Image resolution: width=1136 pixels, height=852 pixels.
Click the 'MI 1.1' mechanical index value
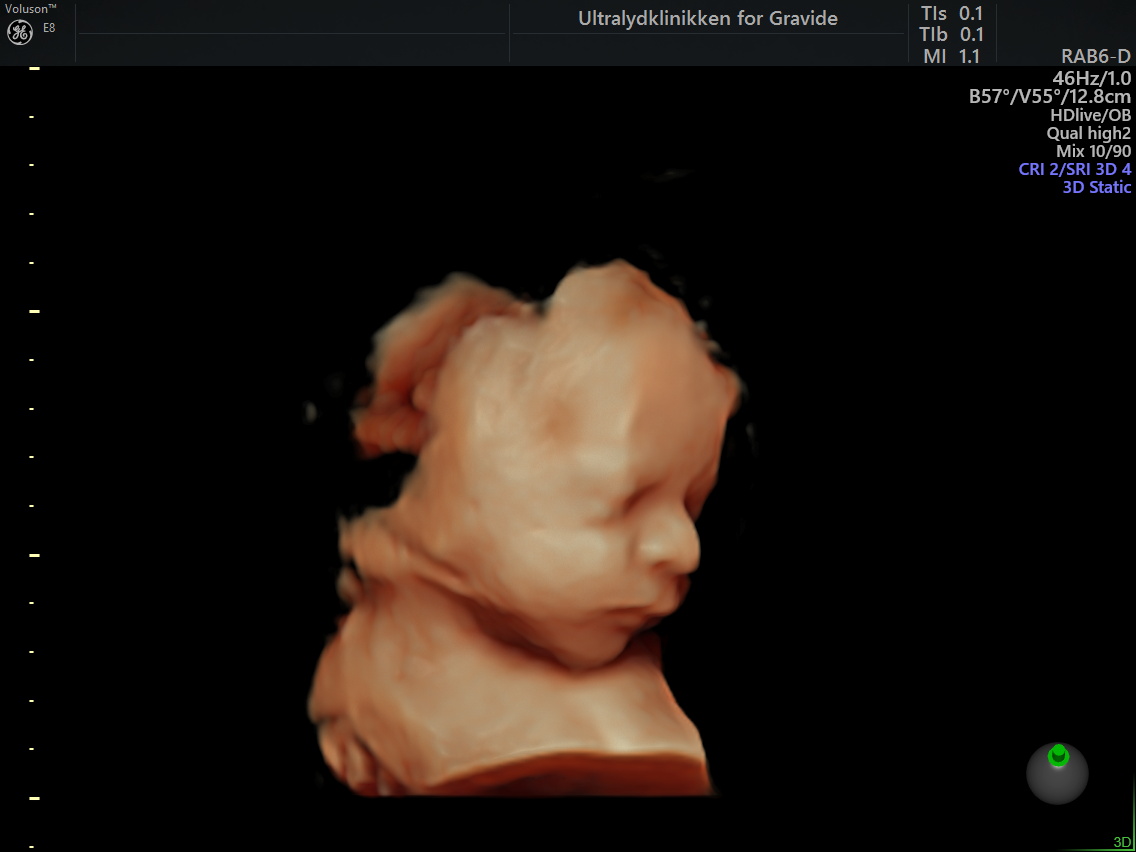[952, 56]
